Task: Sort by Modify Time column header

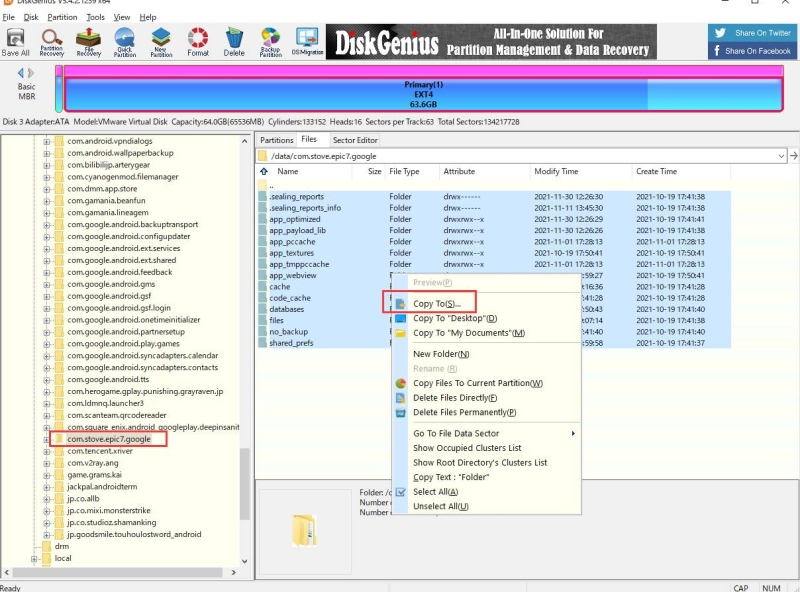Action: (556, 171)
